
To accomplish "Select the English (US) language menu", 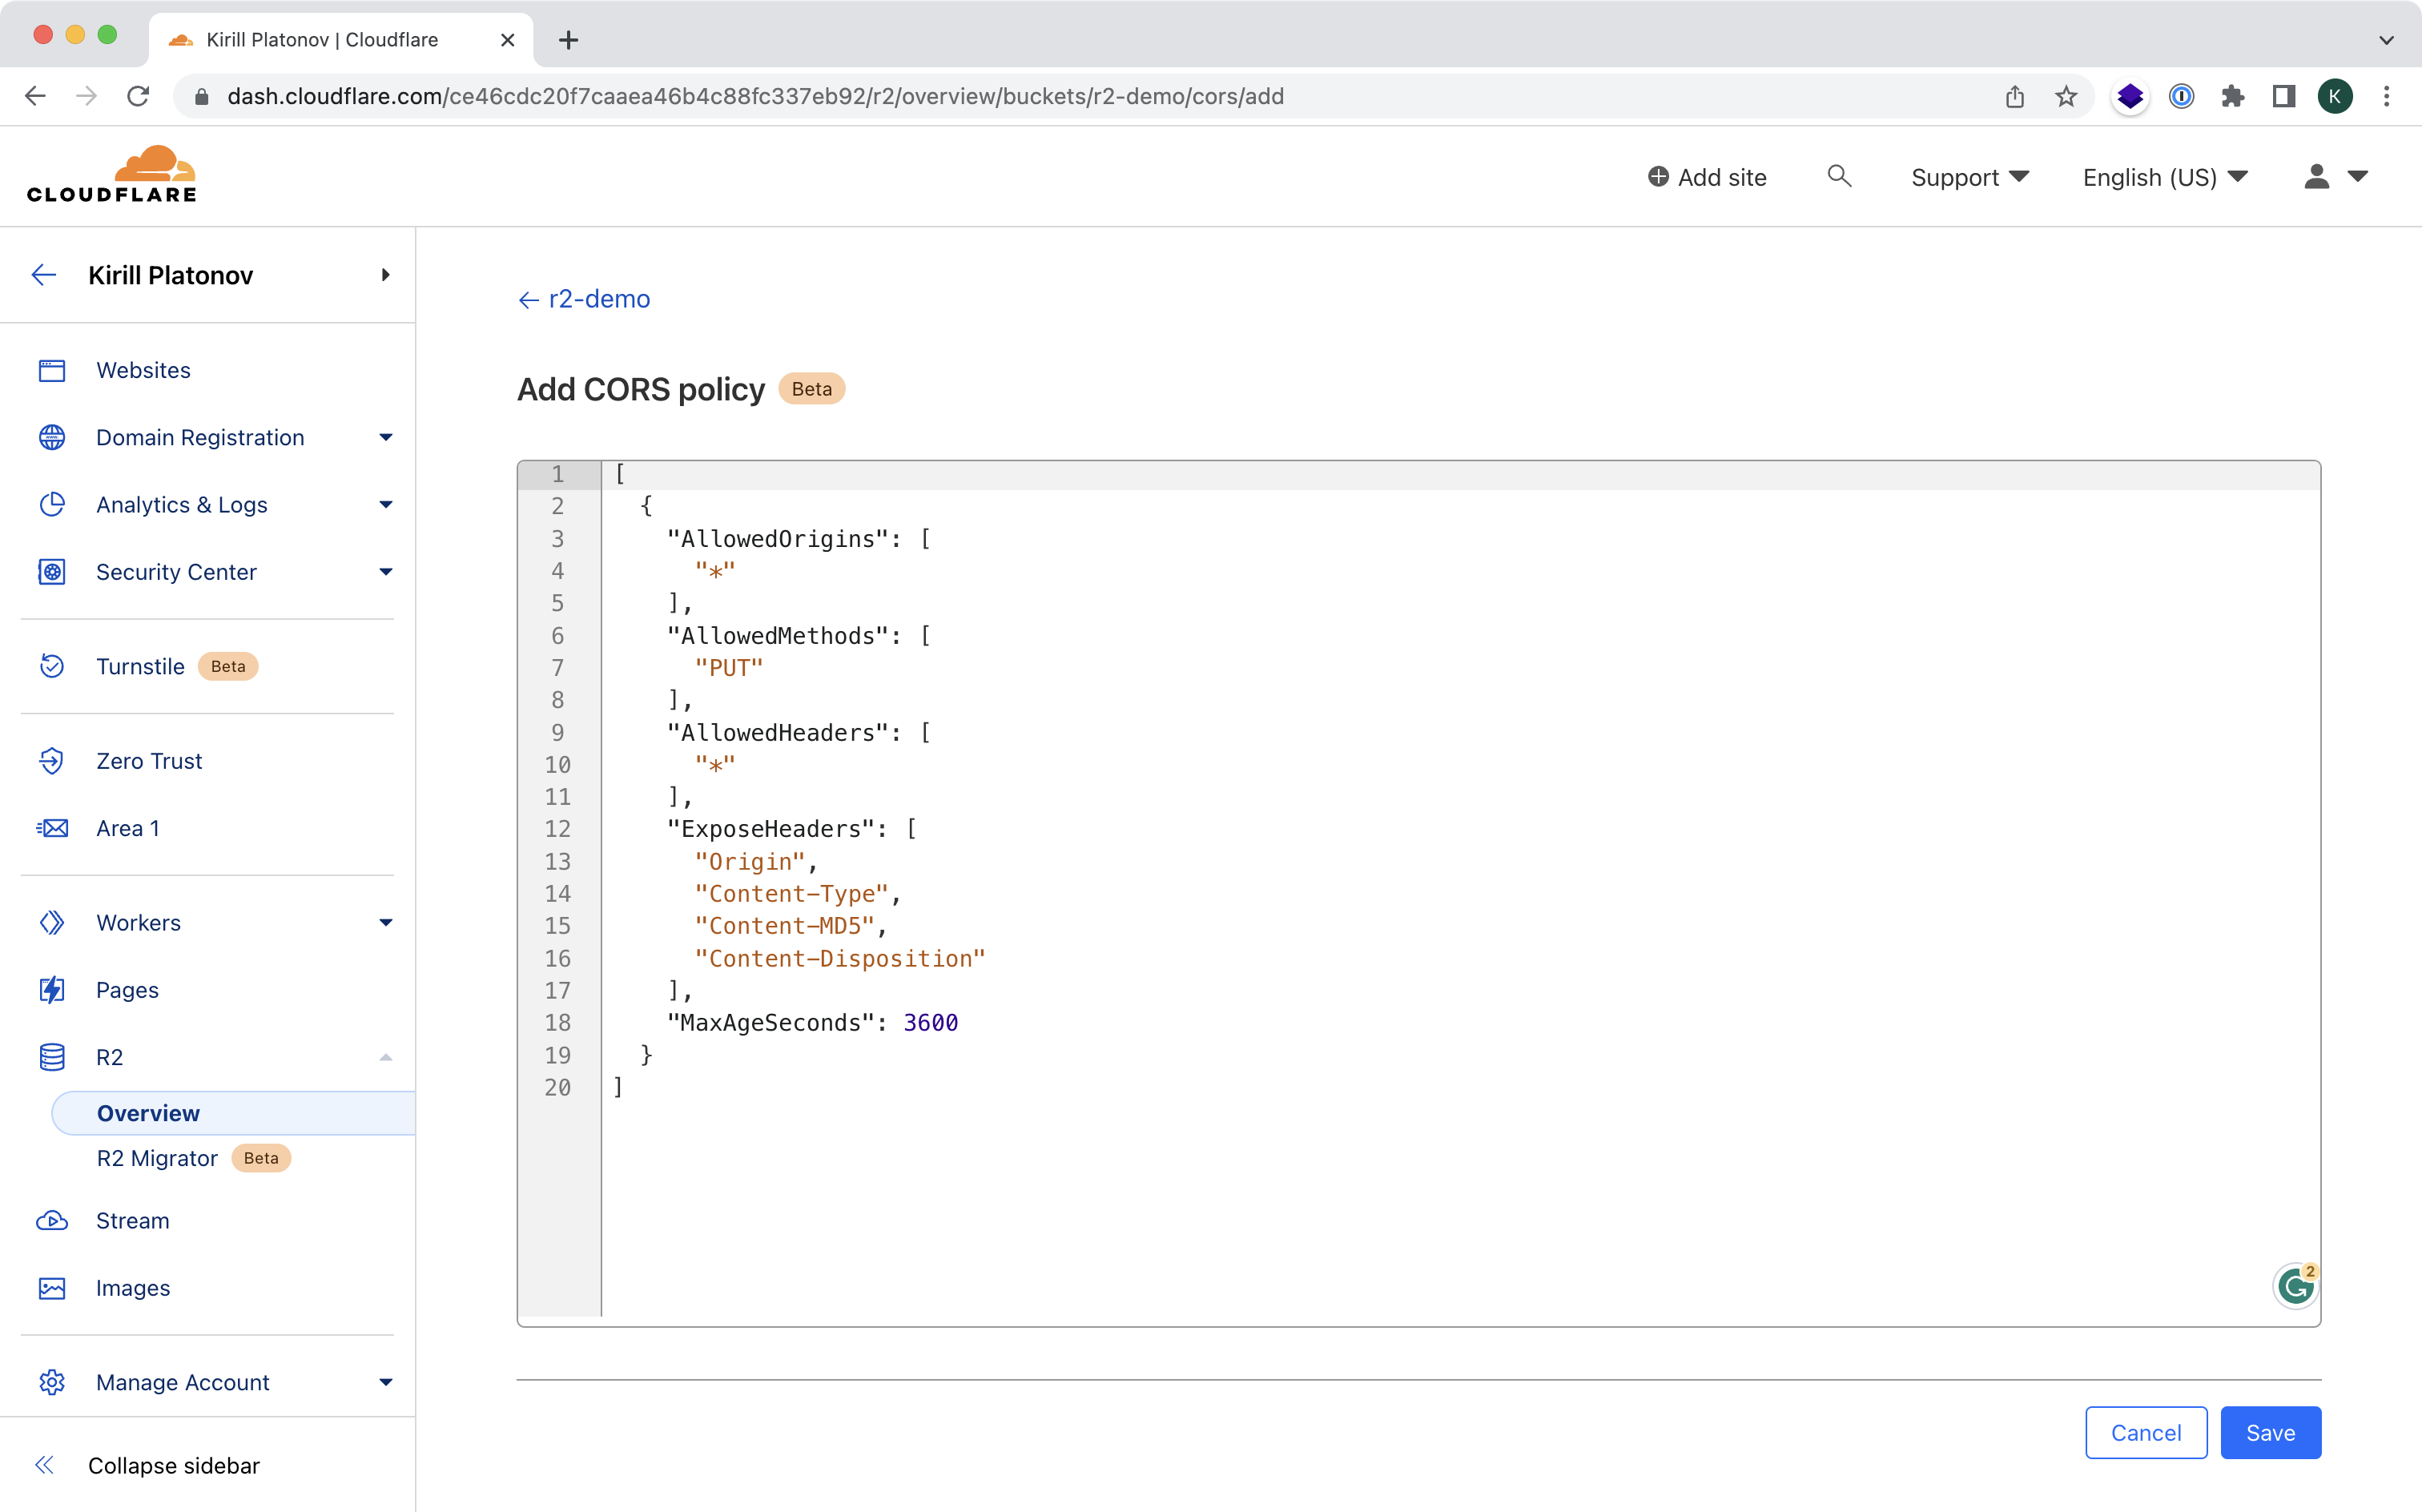I will 2164,176.
